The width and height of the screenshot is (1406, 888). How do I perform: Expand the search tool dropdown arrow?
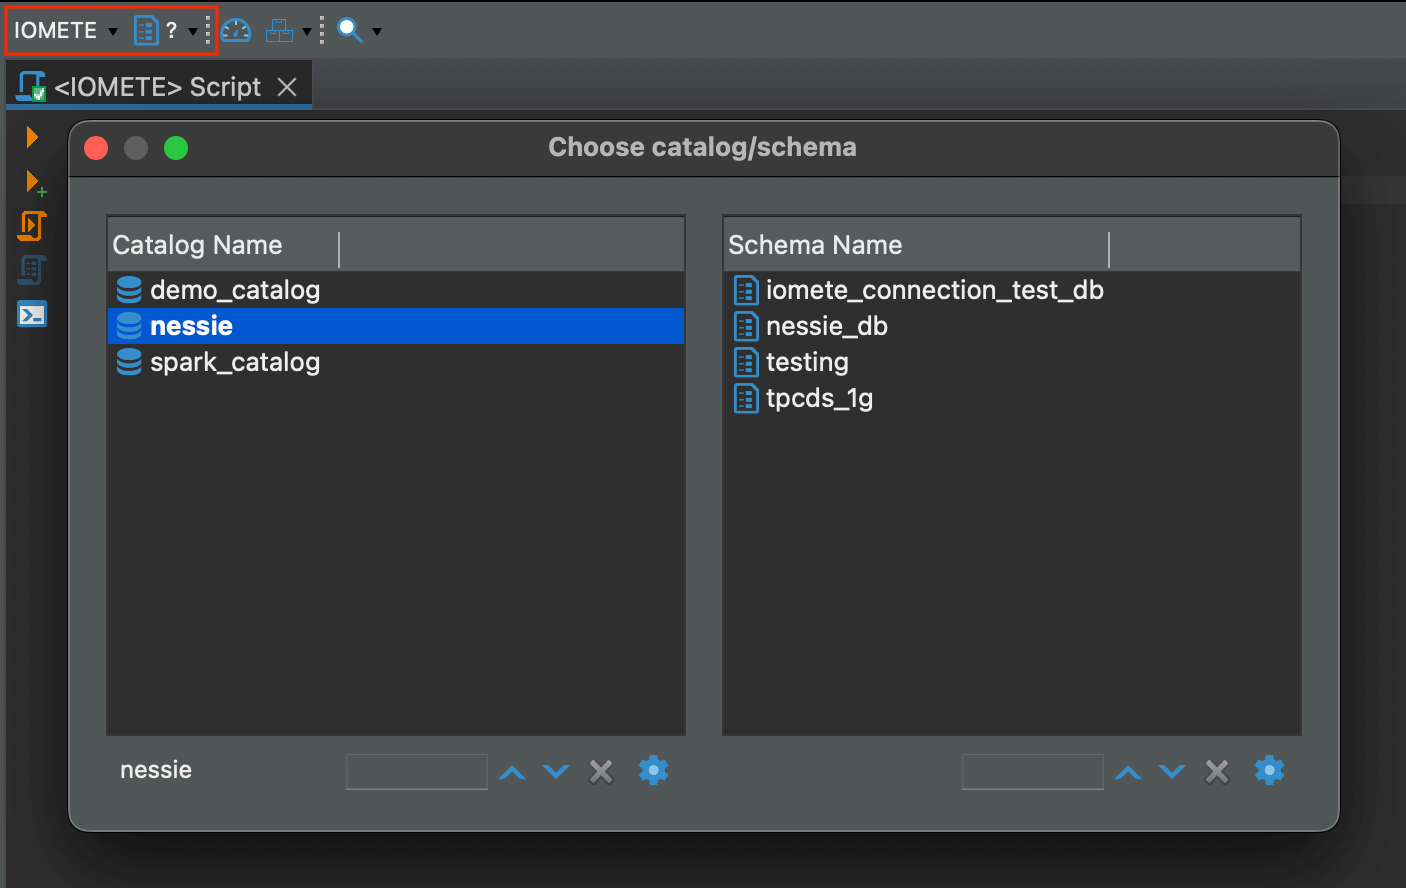coord(377,32)
